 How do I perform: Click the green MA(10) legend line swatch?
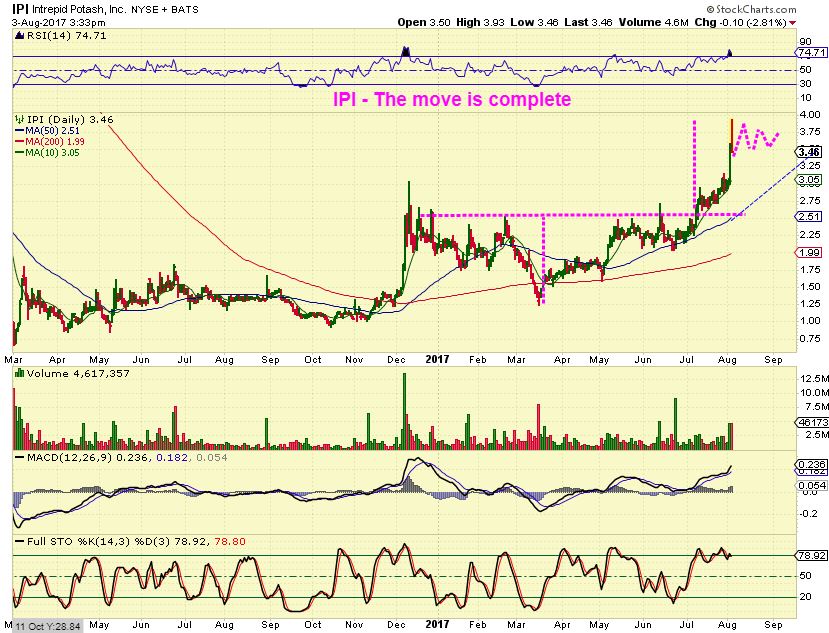20,153
